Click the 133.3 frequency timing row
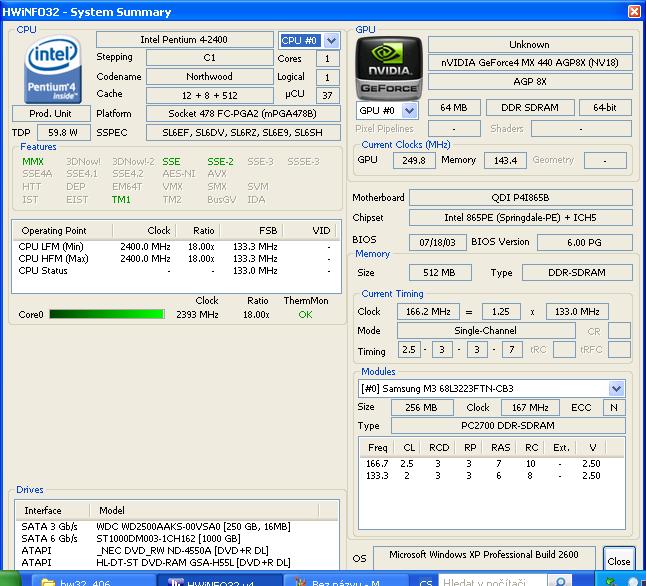This screenshot has width=646, height=586. pos(492,476)
